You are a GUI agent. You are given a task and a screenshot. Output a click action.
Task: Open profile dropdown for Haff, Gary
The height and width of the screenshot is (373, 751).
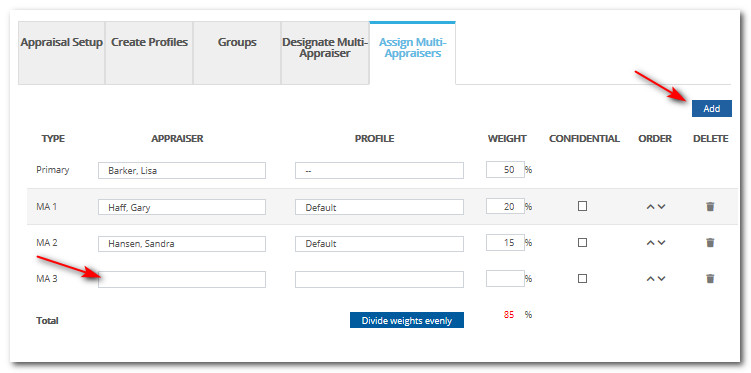tap(379, 207)
